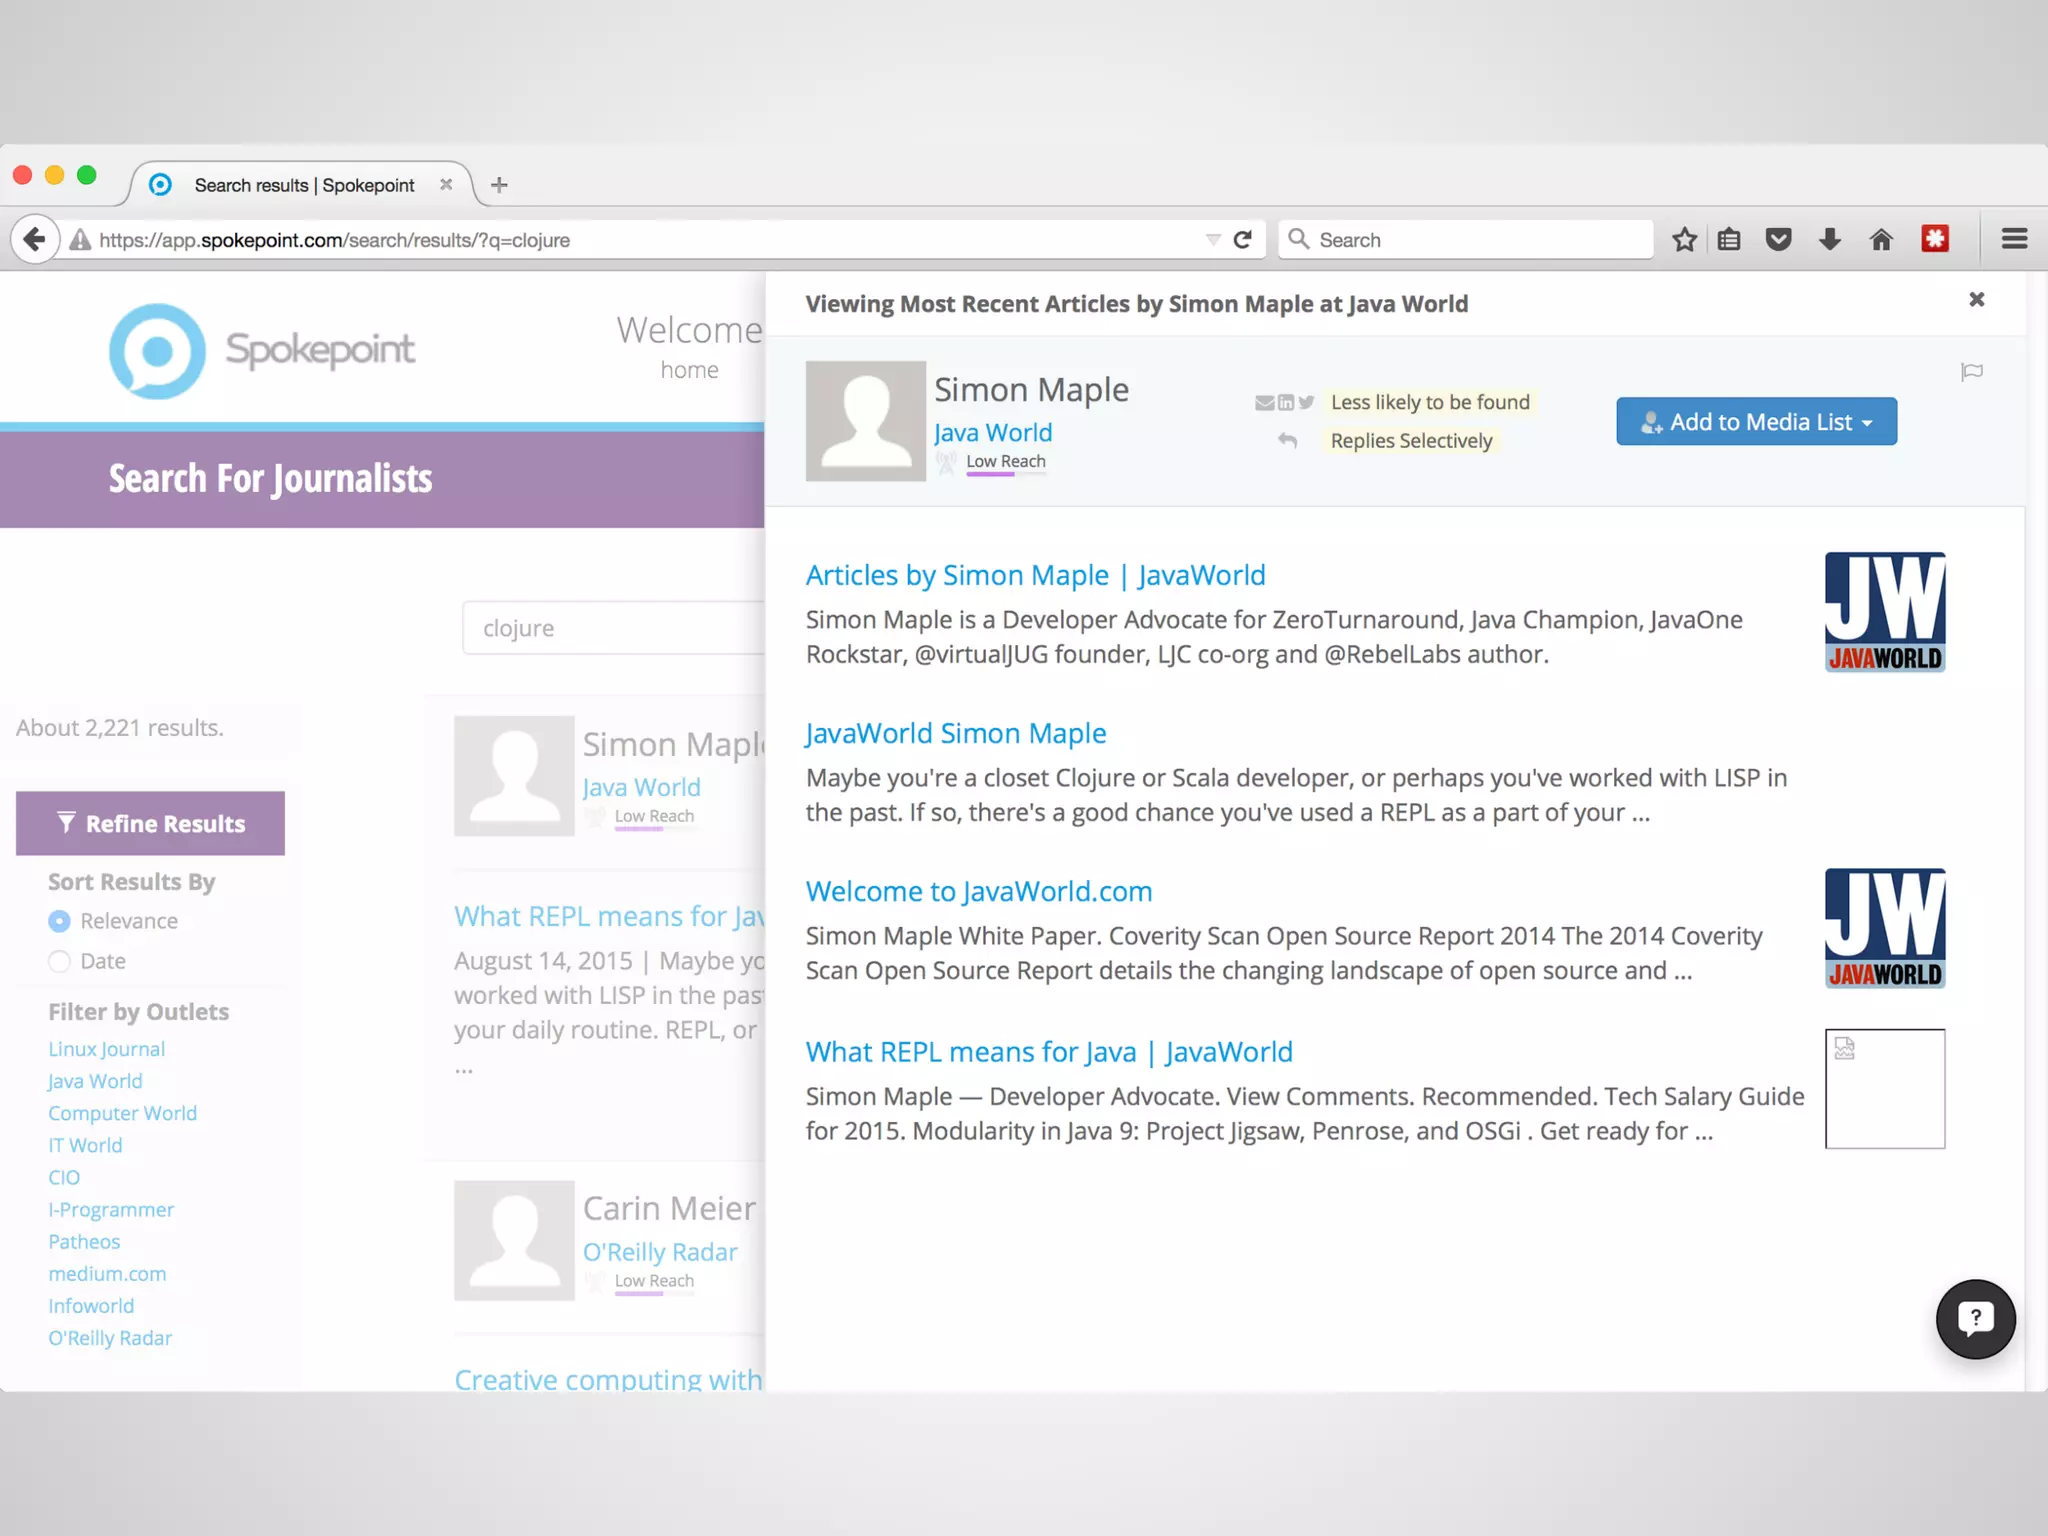2048x1536 pixels.
Task: Click the reply arrow icon next to Replies Selectively
Action: 1287,440
